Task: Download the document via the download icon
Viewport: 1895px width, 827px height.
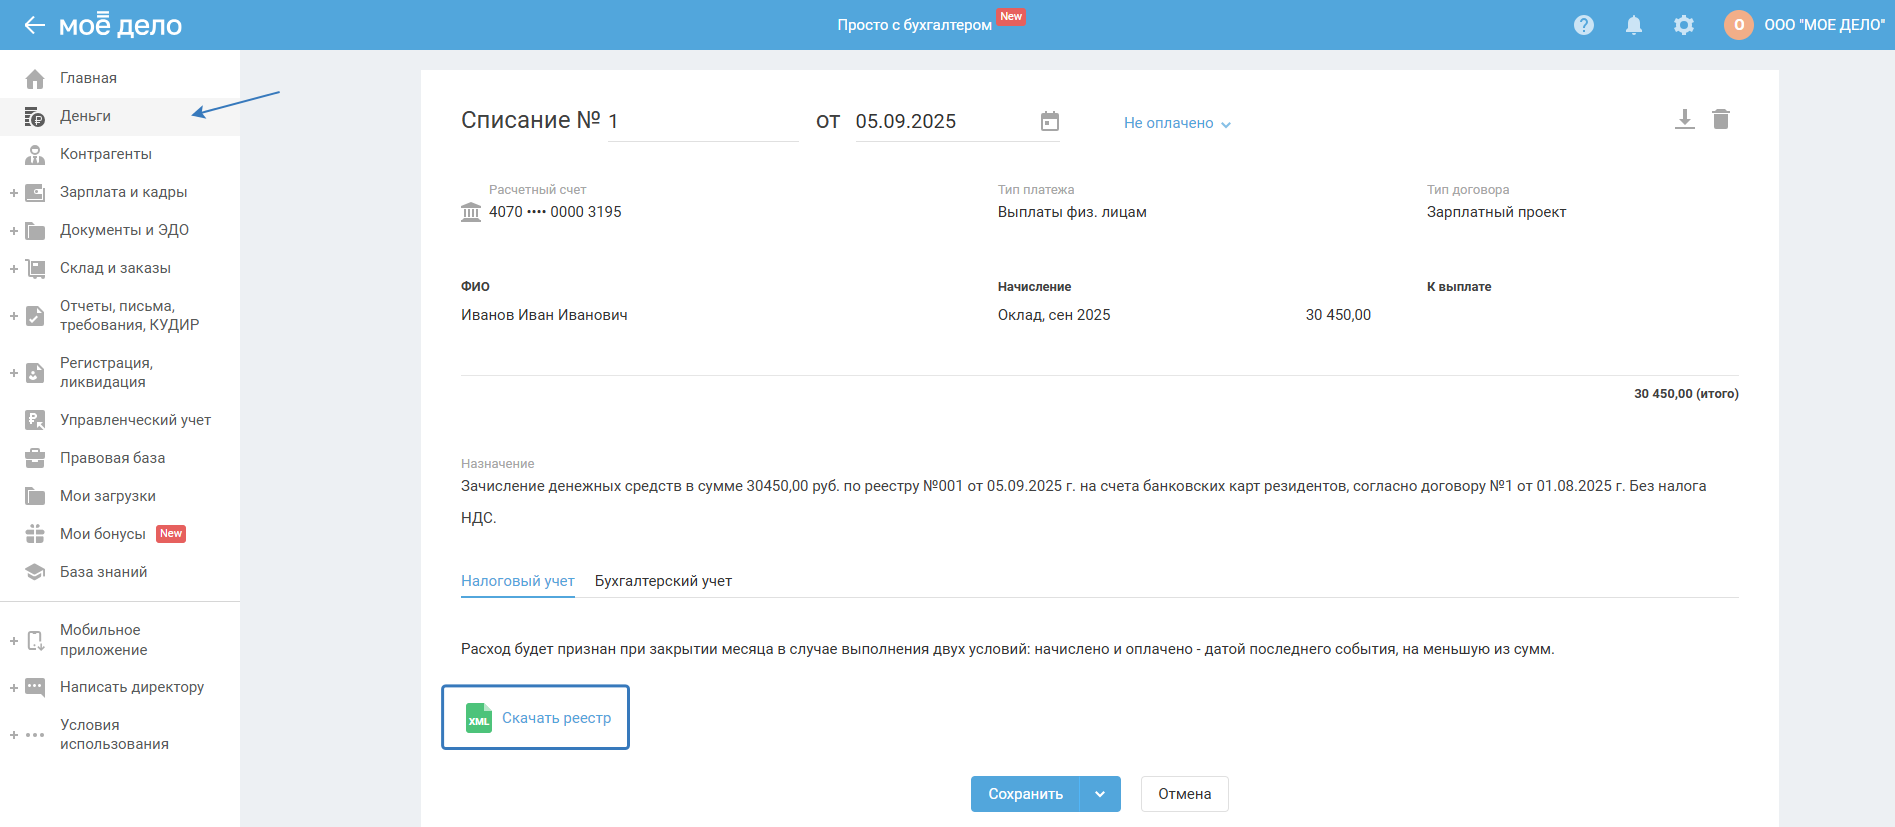Action: pyautogui.click(x=1685, y=120)
